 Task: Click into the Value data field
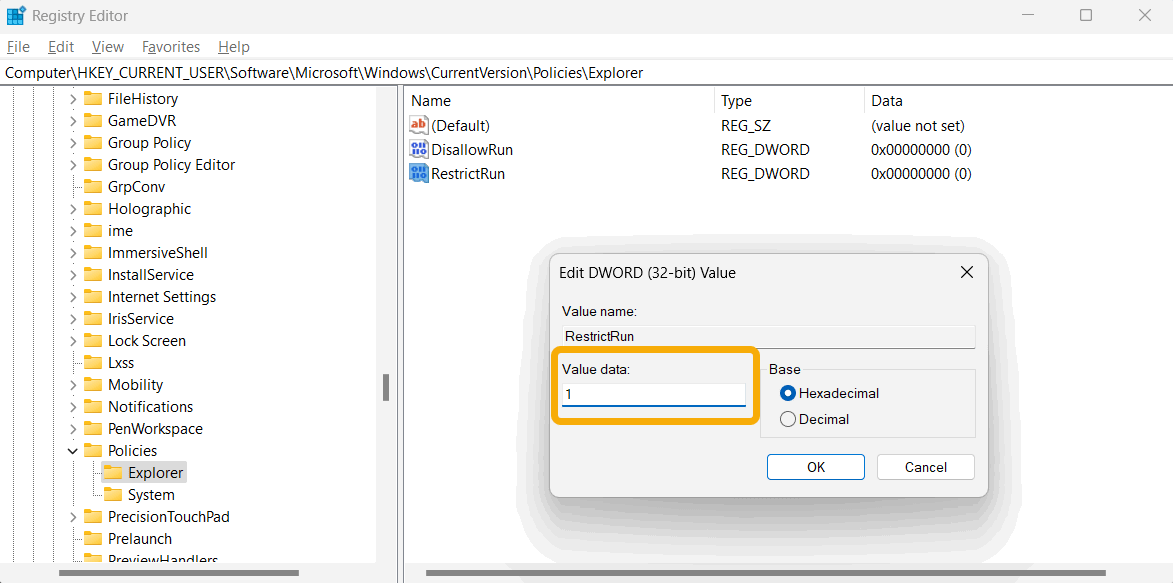pos(654,394)
